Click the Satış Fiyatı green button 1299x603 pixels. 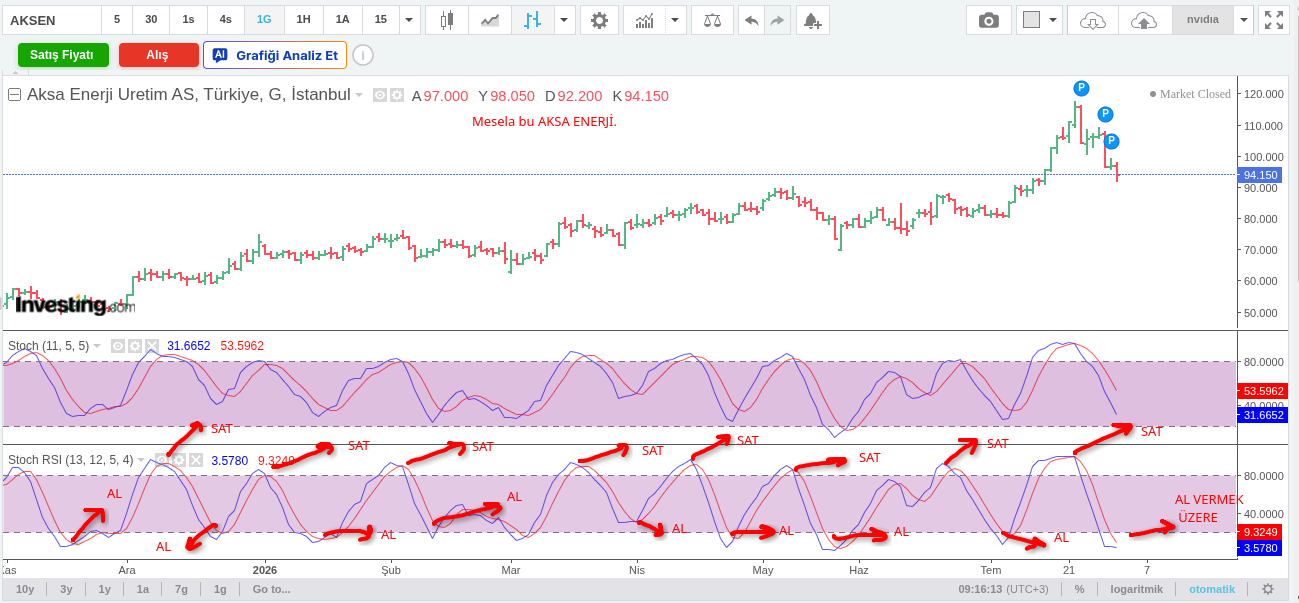coord(63,55)
